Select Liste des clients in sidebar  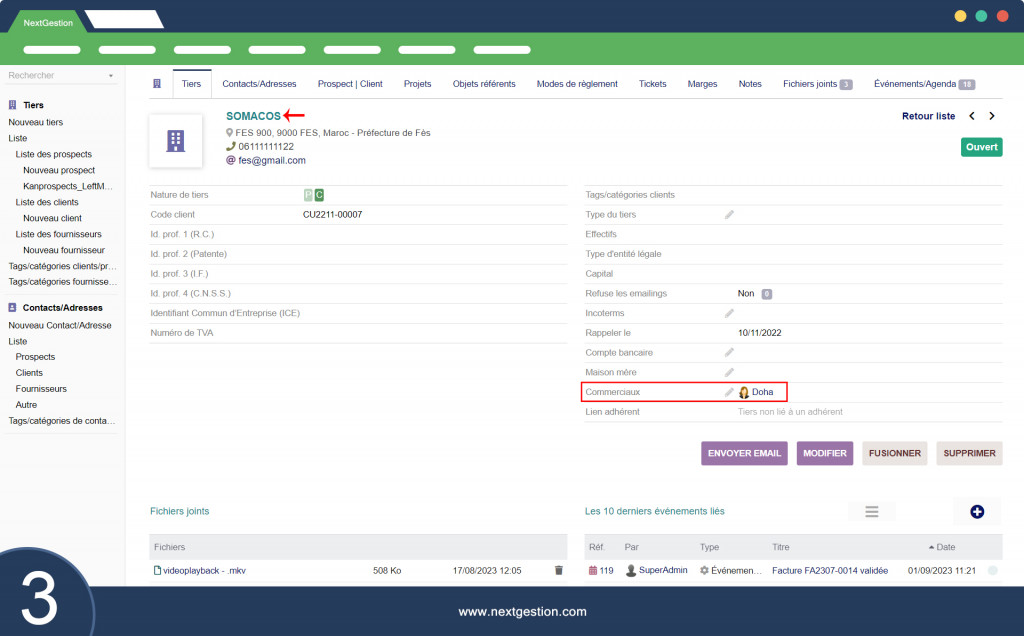pos(47,202)
